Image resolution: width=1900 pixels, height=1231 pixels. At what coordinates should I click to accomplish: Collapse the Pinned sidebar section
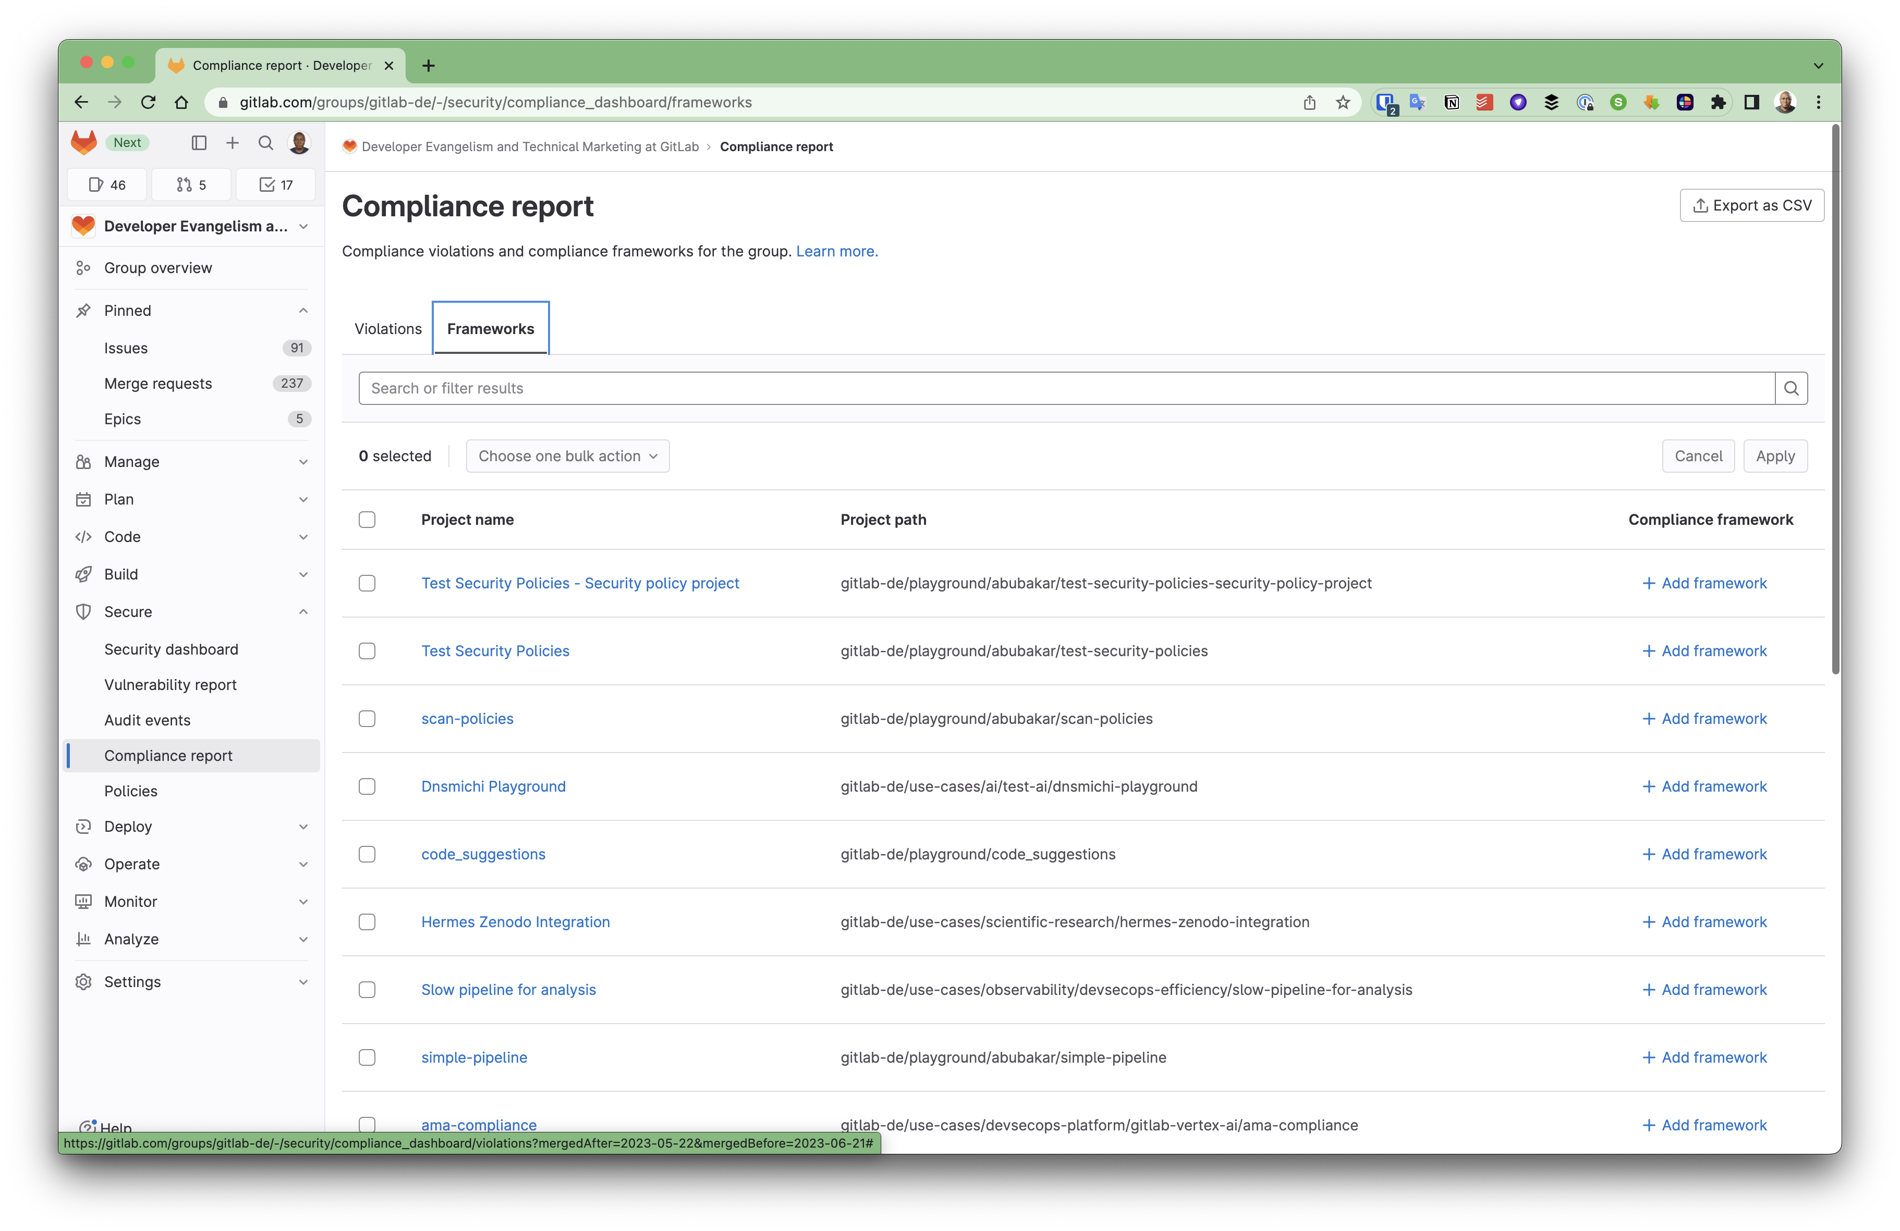[192, 311]
